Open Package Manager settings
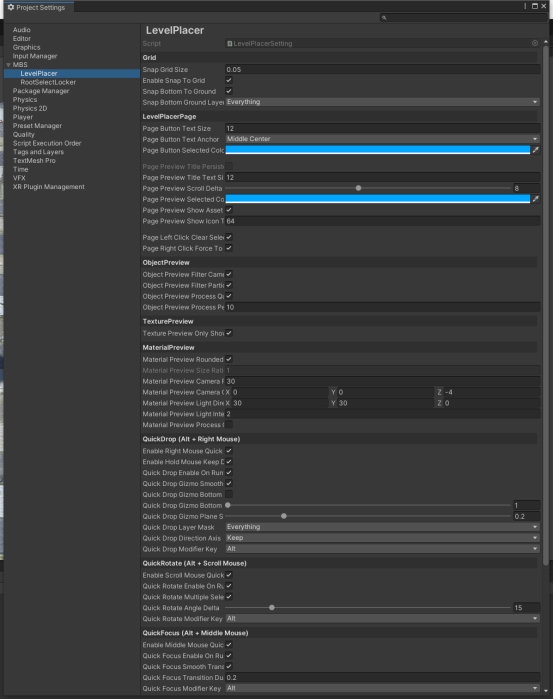The width and height of the screenshot is (554, 700). [x=41, y=91]
